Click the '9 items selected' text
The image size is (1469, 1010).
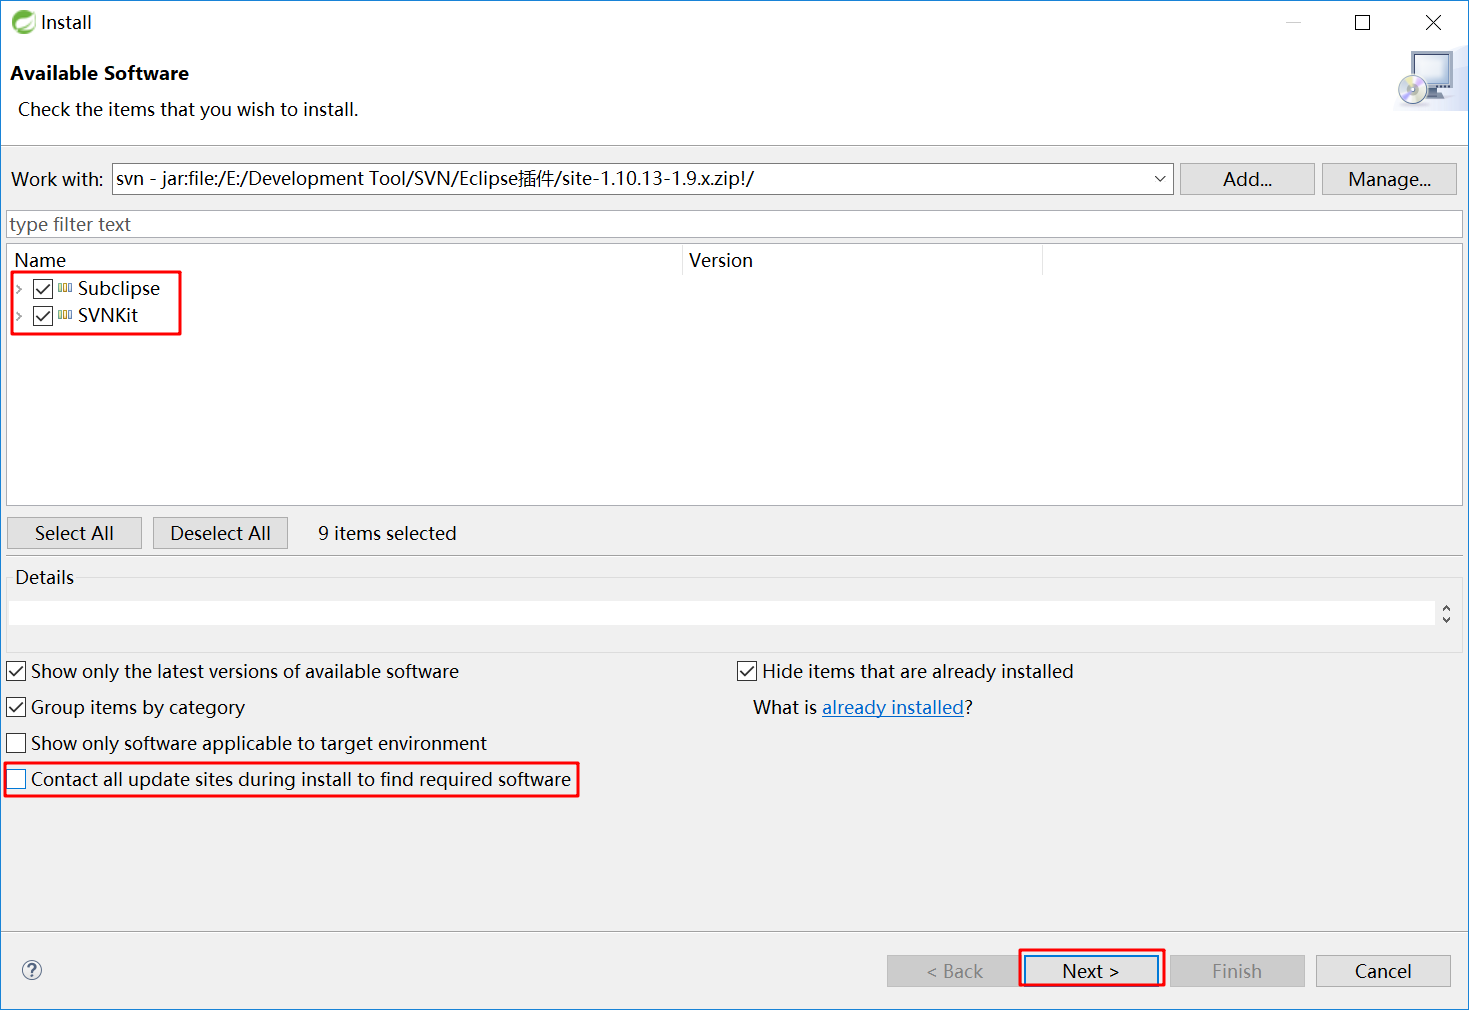click(x=387, y=533)
